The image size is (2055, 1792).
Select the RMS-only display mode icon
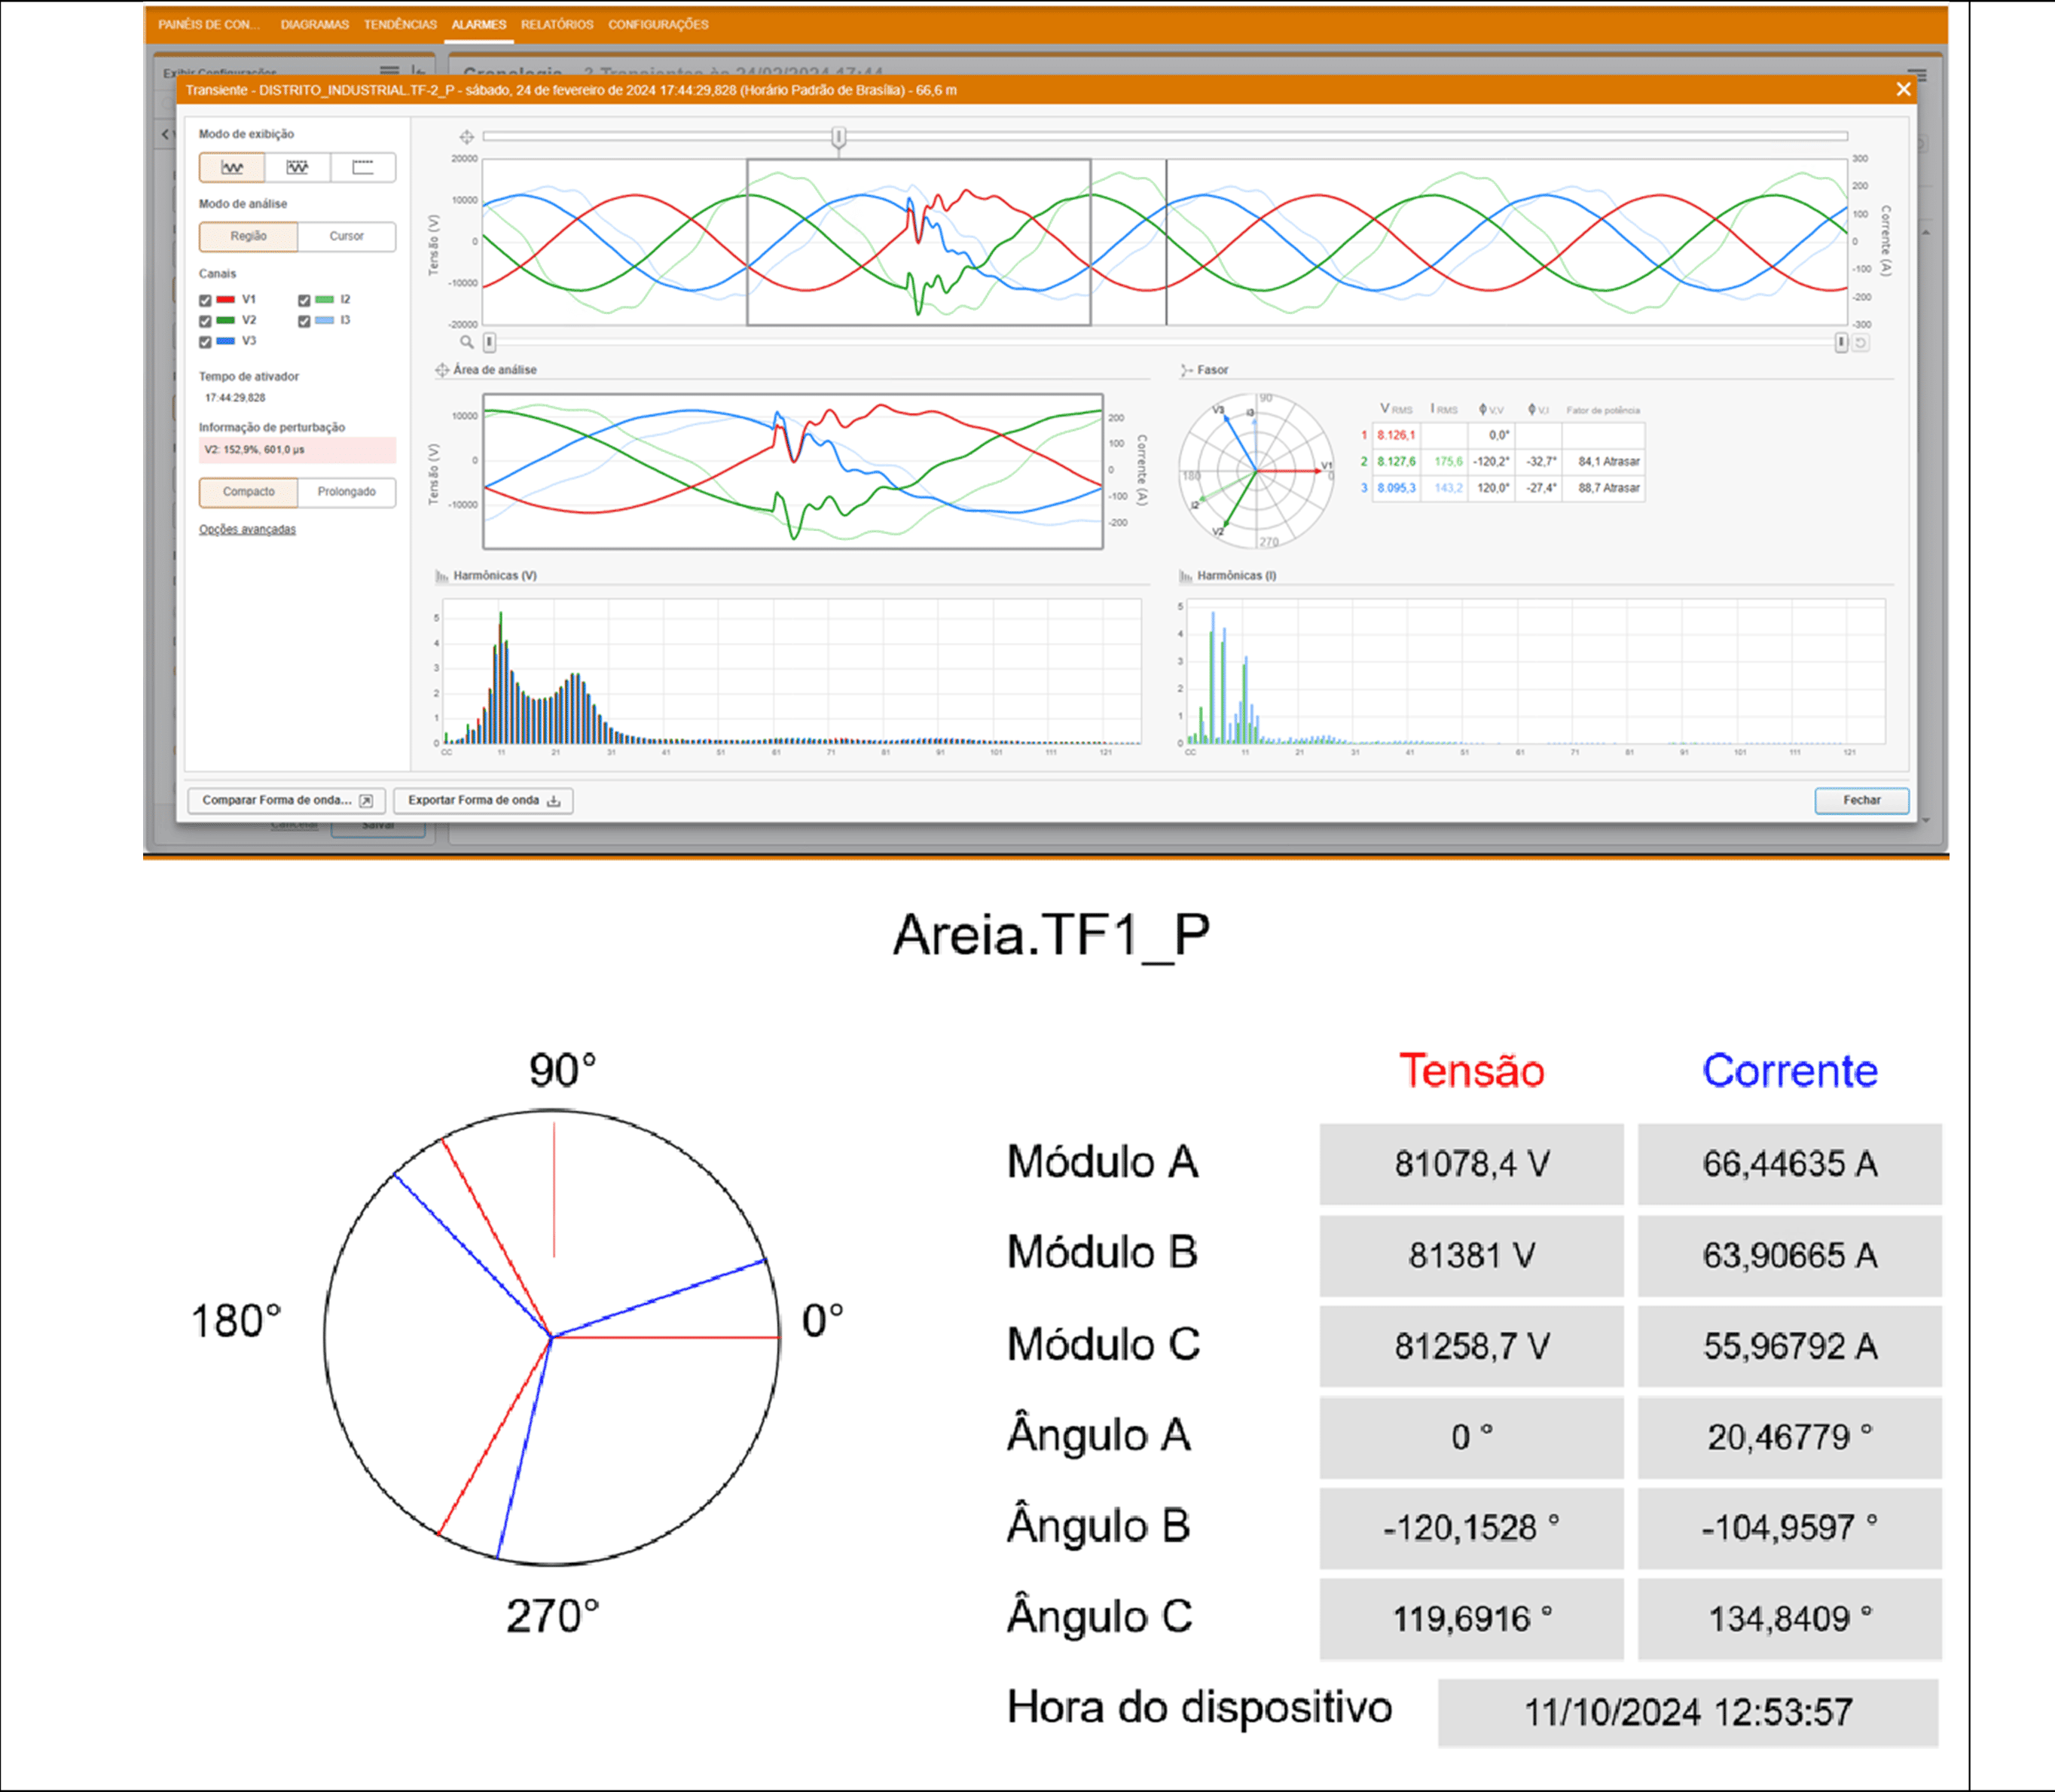point(363,167)
